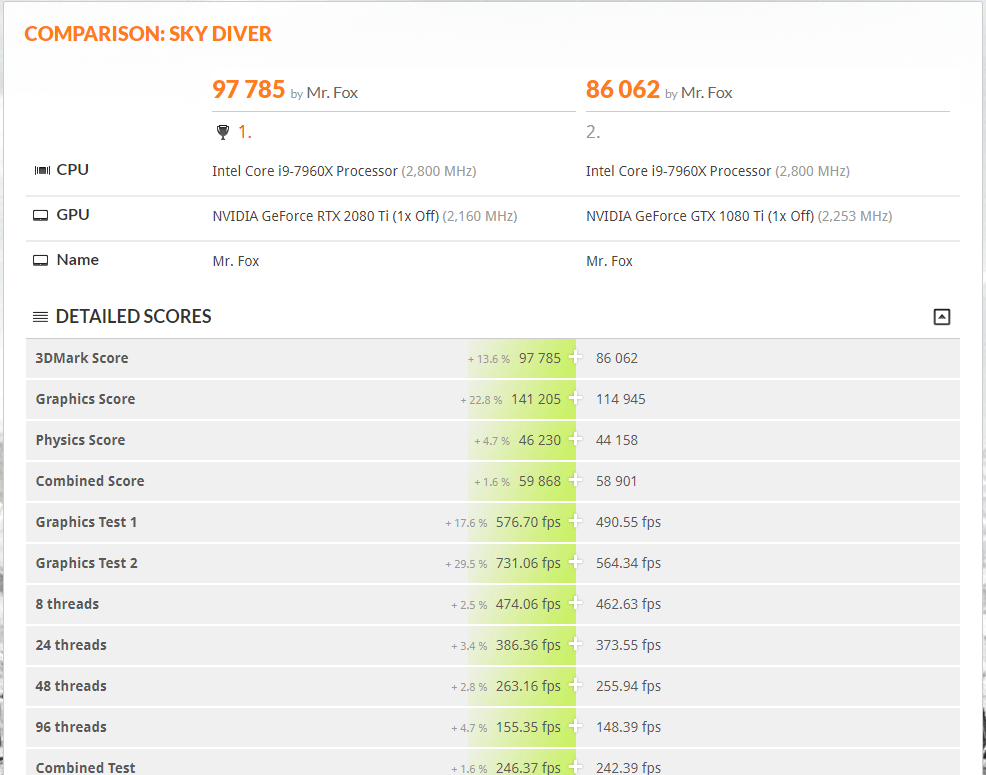This screenshot has width=986, height=775.
Task: Click the + 29.5 % difference value
Action: click(466, 564)
